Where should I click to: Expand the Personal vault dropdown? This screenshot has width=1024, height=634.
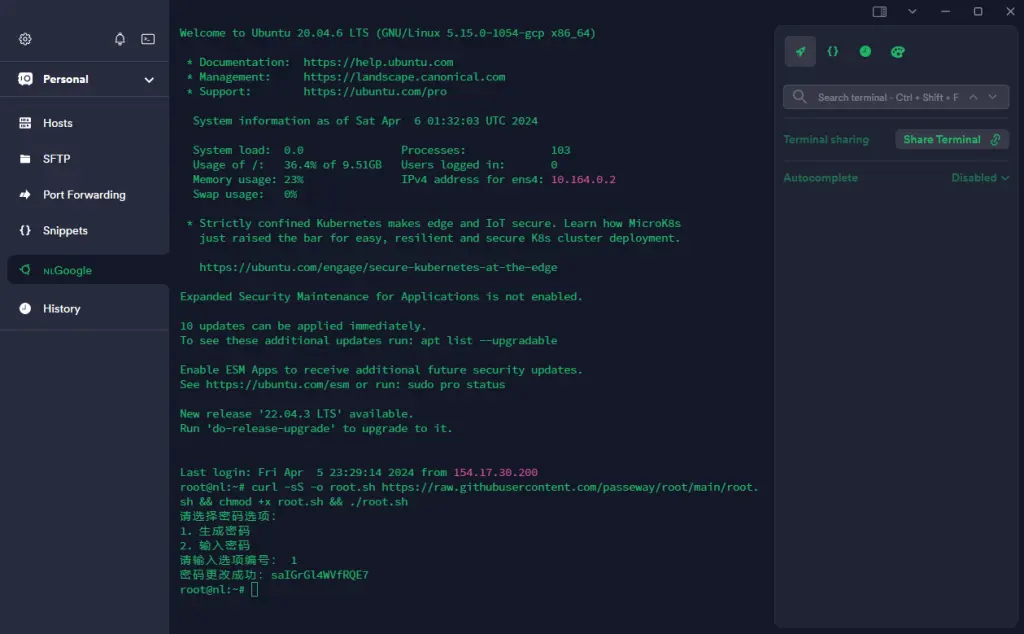149,80
